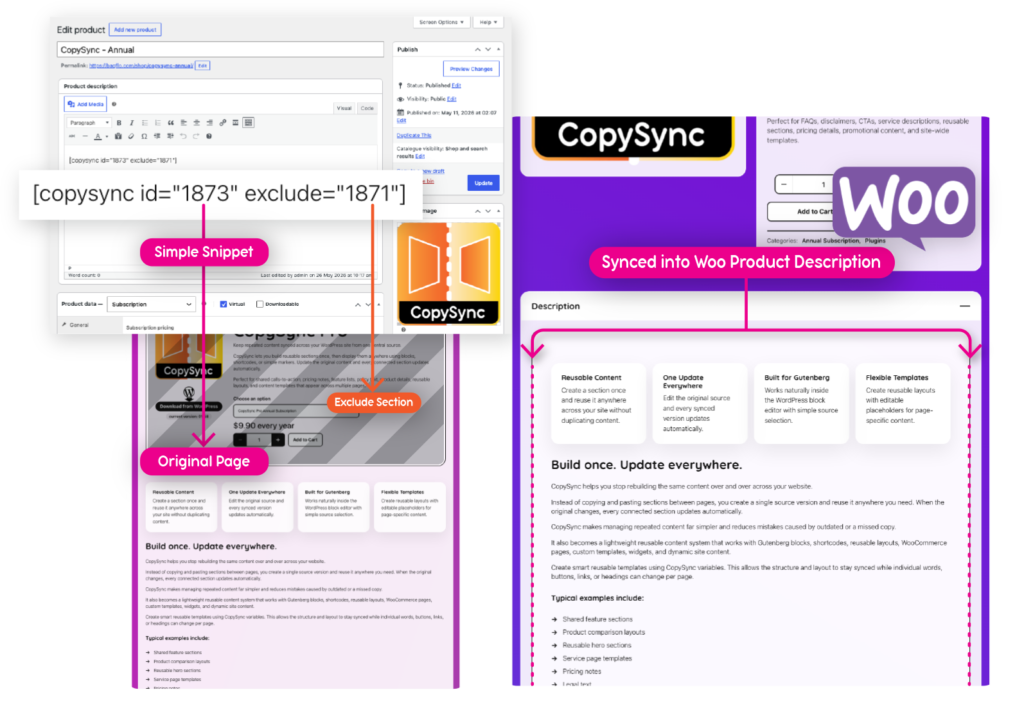Open the Annual Subscription category link
The image size is (1024, 708).
click(831, 241)
